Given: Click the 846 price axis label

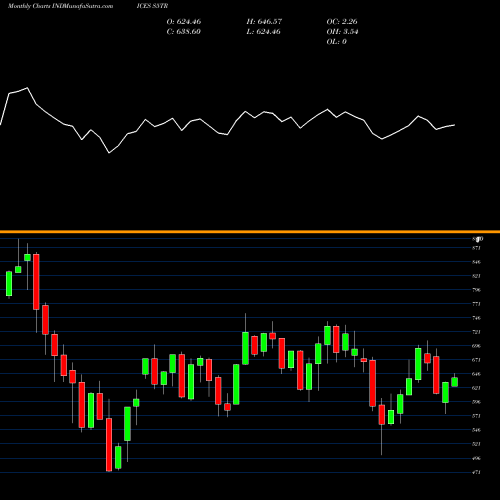Looking at the screenshot, I should tap(476, 262).
